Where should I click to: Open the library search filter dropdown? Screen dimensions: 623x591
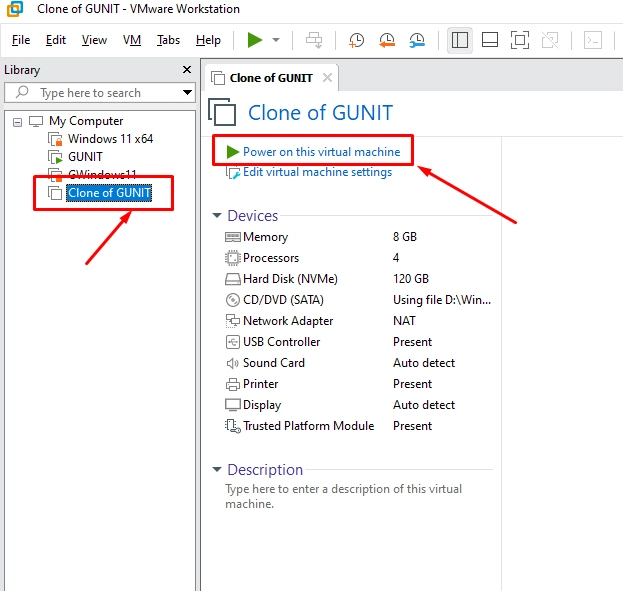tap(187, 93)
